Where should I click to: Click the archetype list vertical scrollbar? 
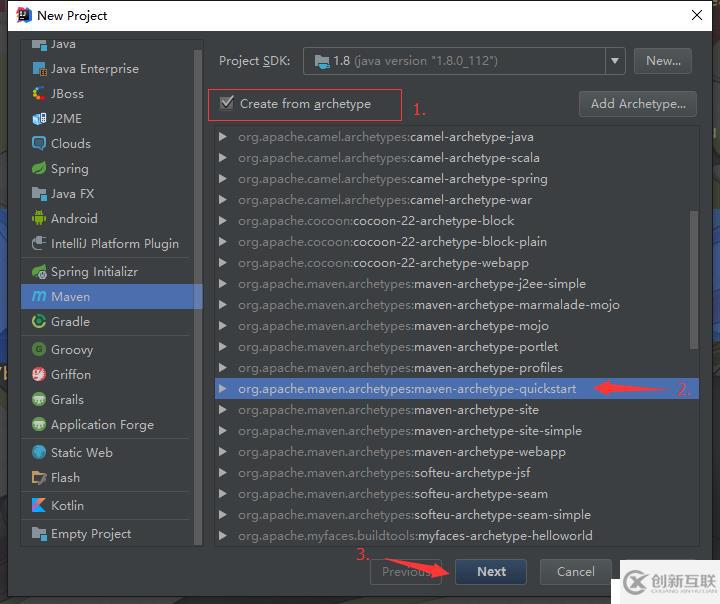point(694,279)
